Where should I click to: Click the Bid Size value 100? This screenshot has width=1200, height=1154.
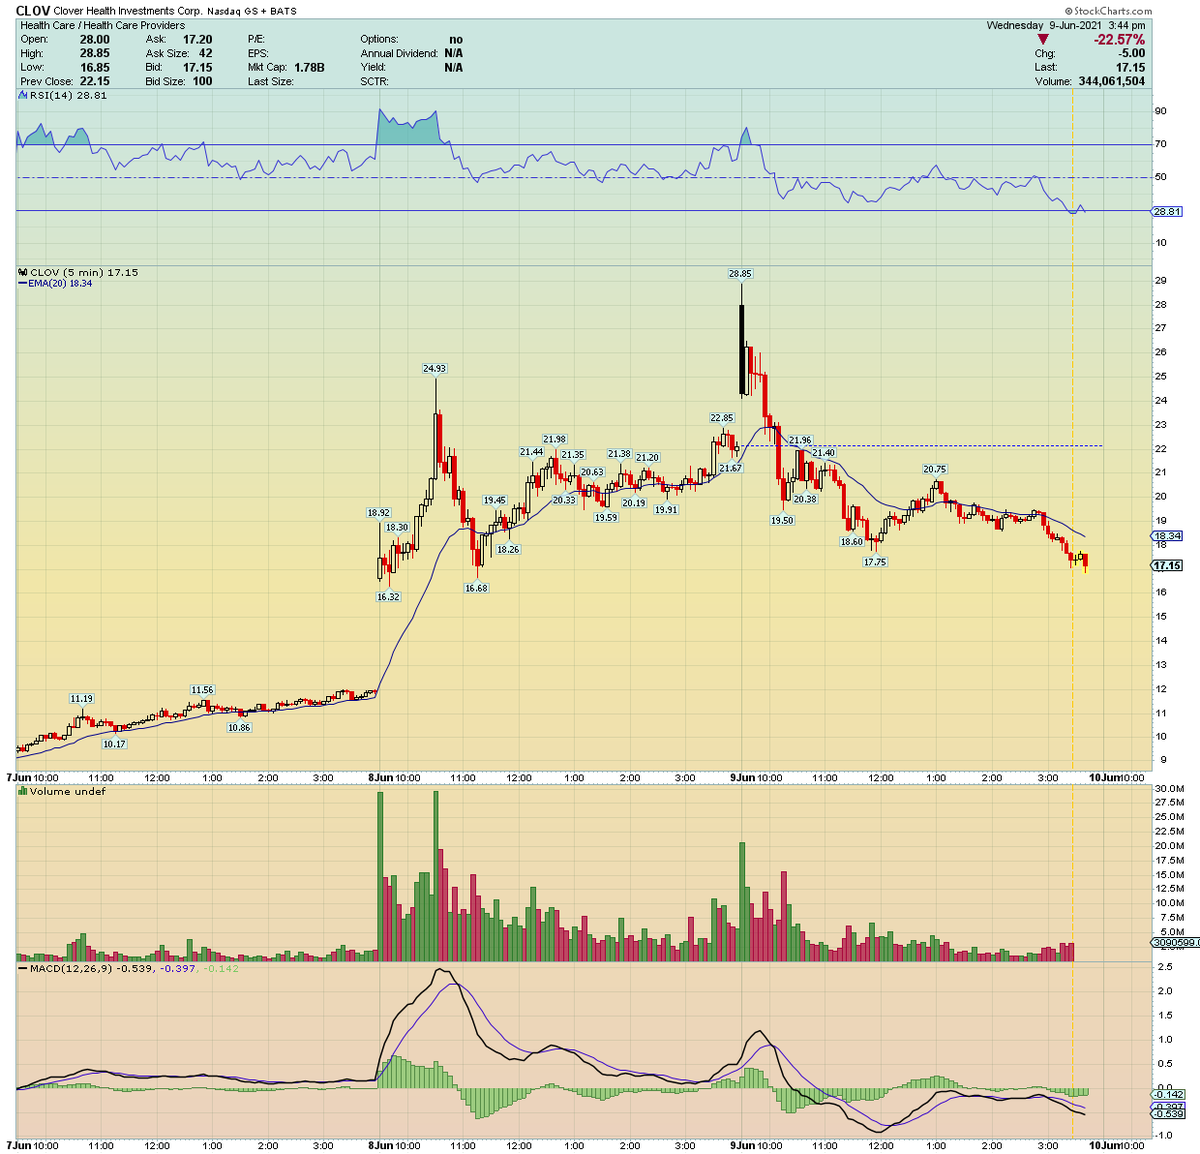coord(202,81)
